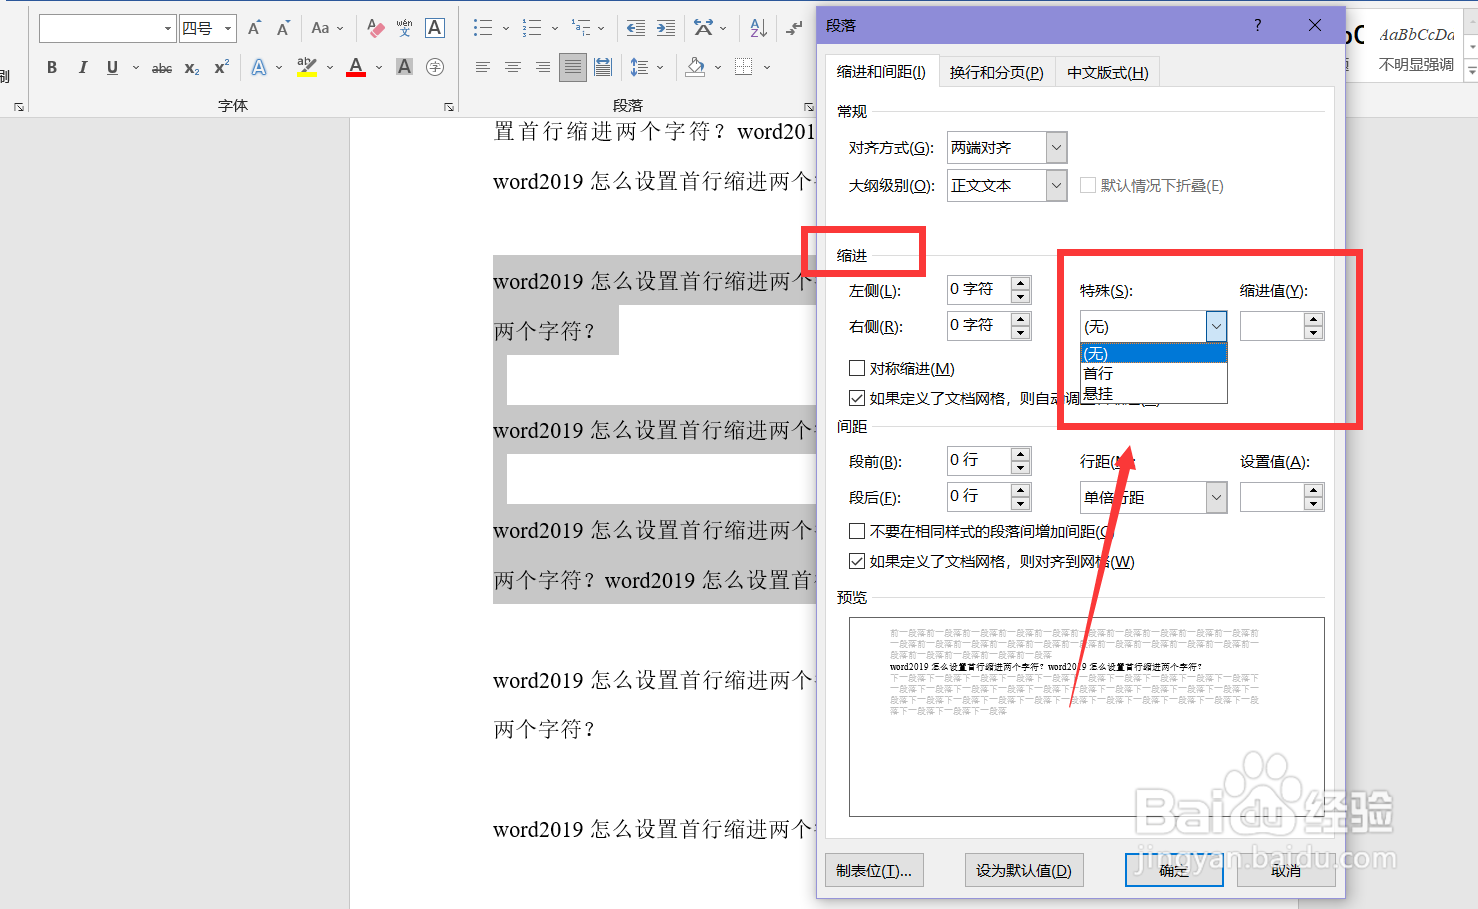Open 制表位 tab stops button

pyautogui.click(x=874, y=870)
